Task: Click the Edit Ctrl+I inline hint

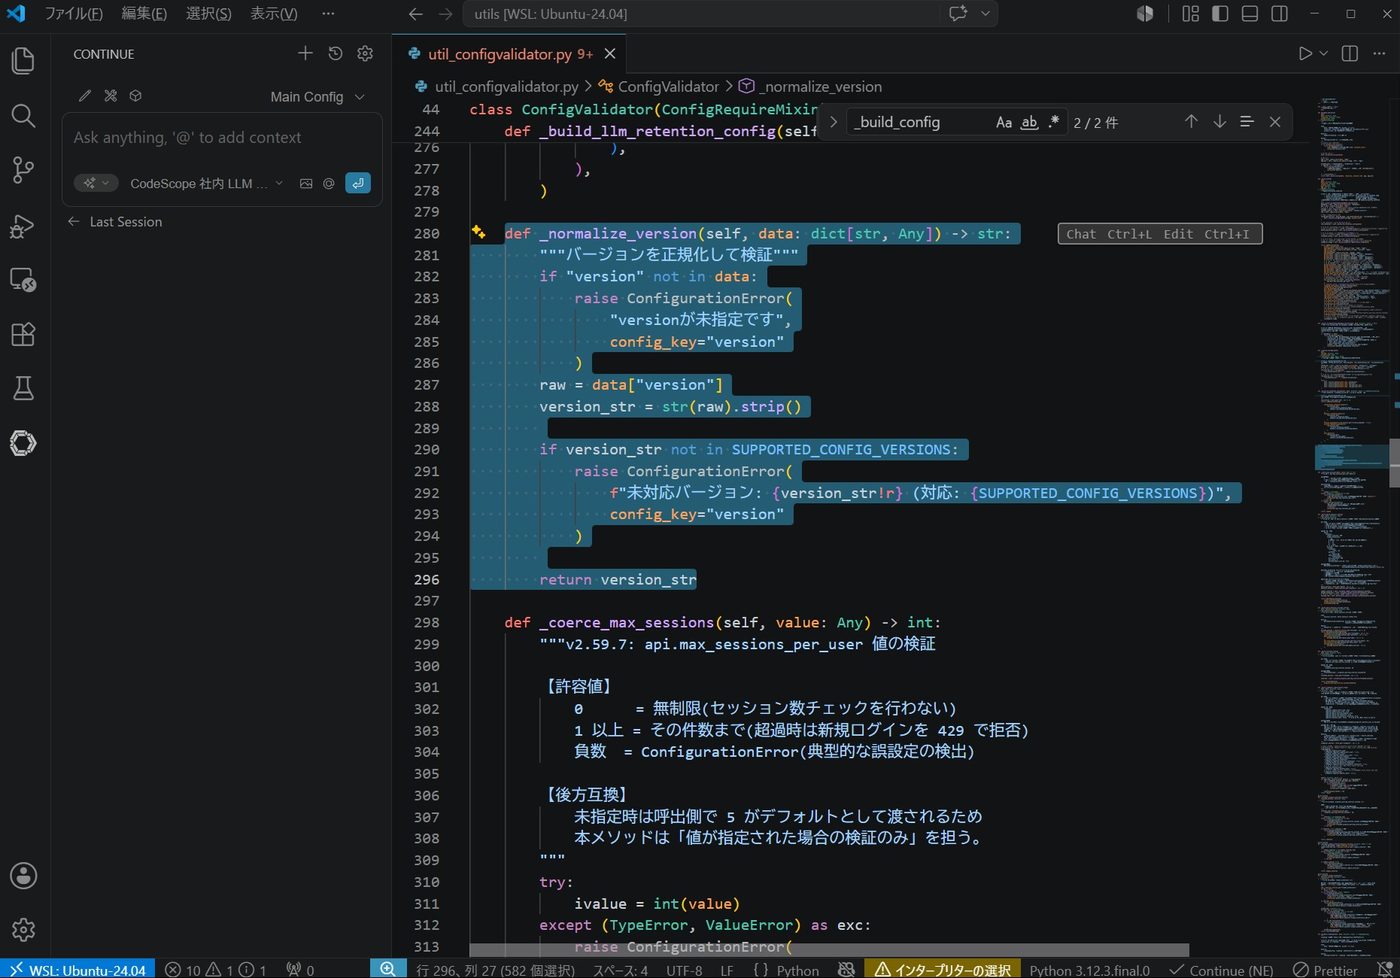Action: click(1206, 234)
